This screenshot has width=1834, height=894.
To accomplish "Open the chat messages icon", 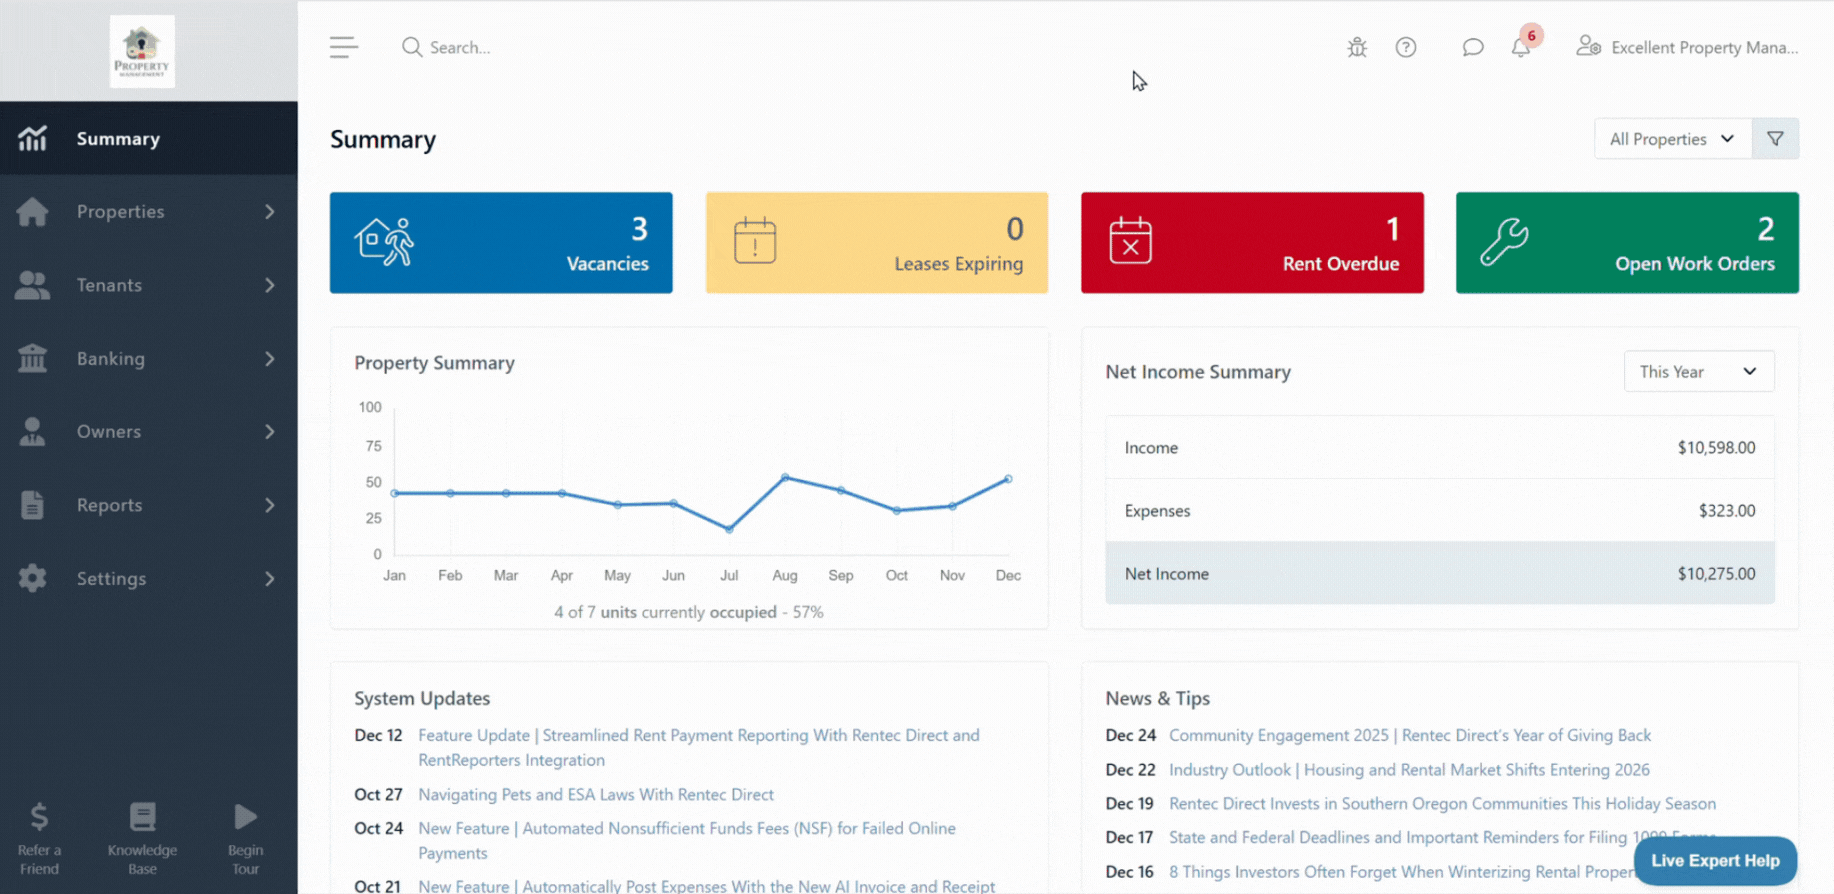I will click(x=1472, y=47).
